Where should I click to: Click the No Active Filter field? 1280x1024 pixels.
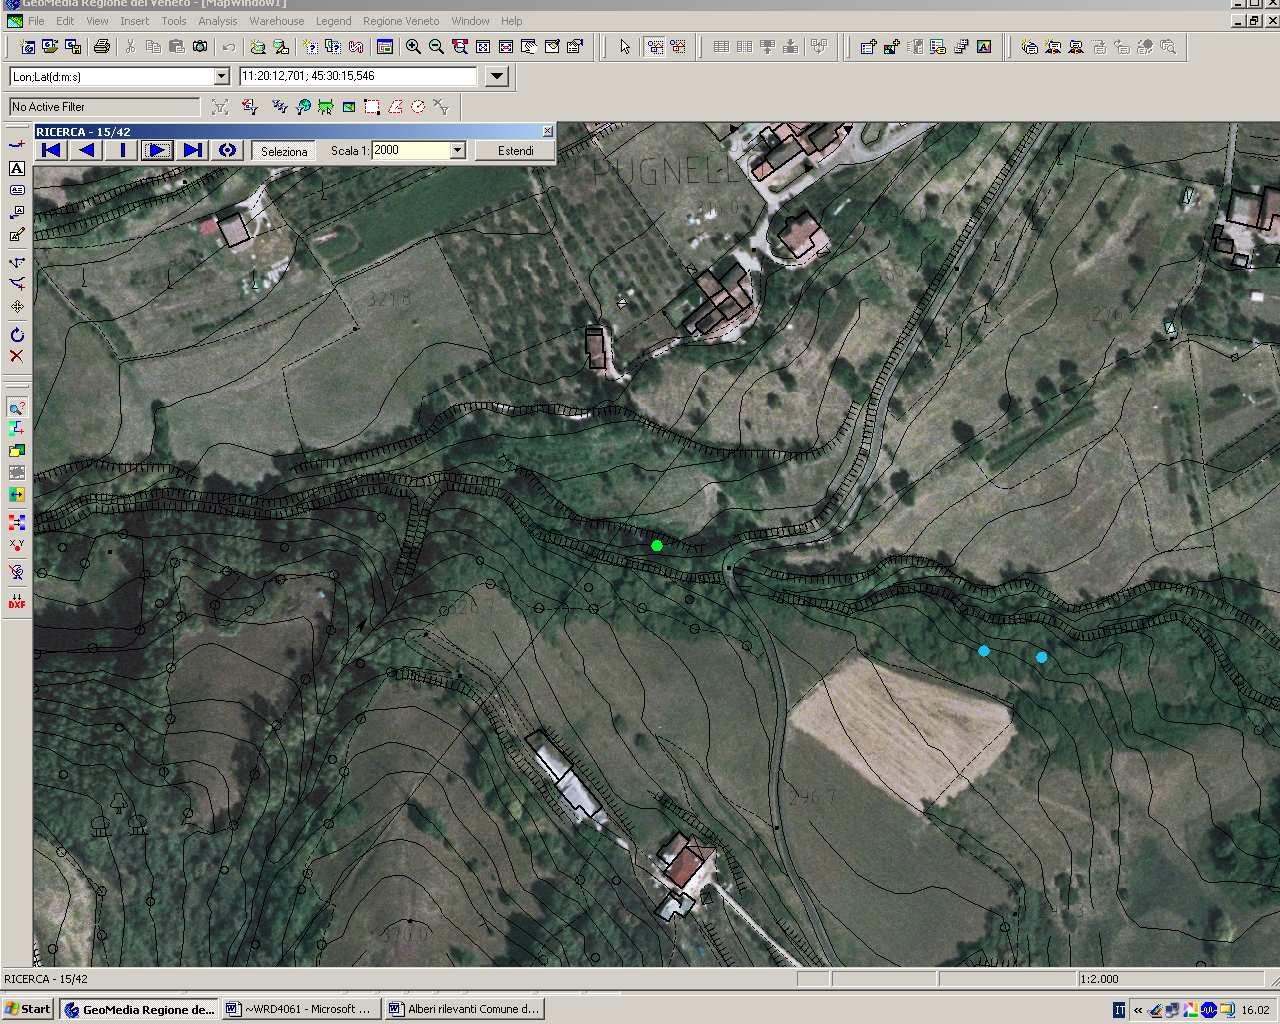pos(105,107)
